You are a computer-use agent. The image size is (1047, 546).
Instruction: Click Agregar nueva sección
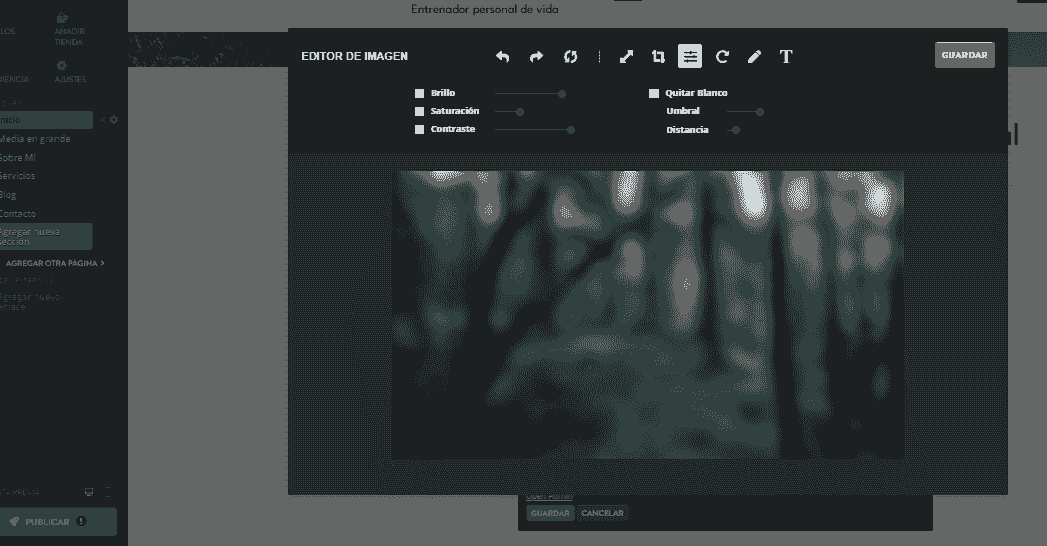[45, 236]
